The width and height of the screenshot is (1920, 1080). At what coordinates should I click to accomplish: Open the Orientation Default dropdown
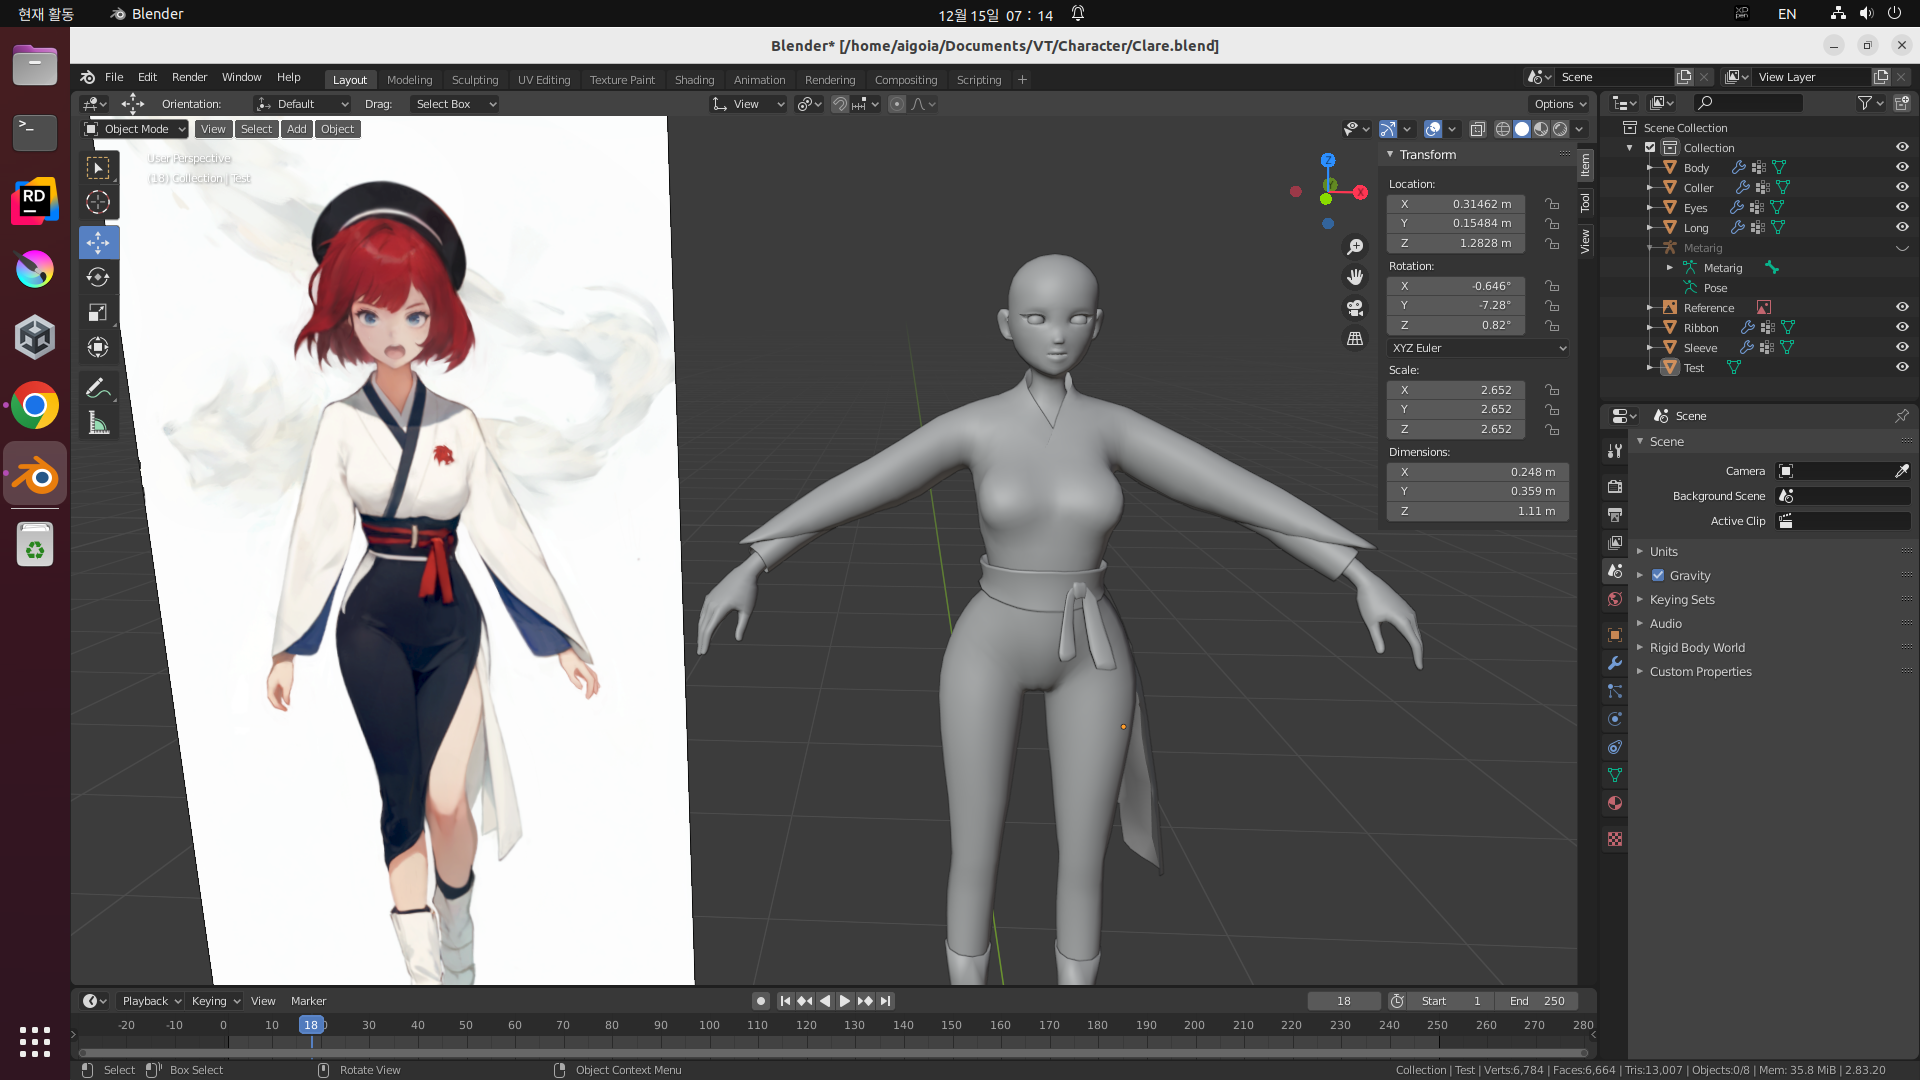(302, 104)
